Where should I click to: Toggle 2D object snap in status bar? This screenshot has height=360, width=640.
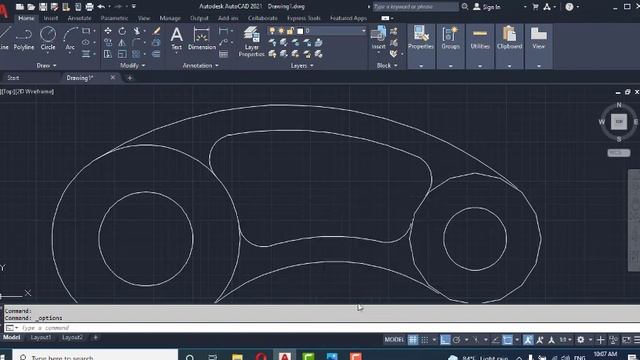507,340
